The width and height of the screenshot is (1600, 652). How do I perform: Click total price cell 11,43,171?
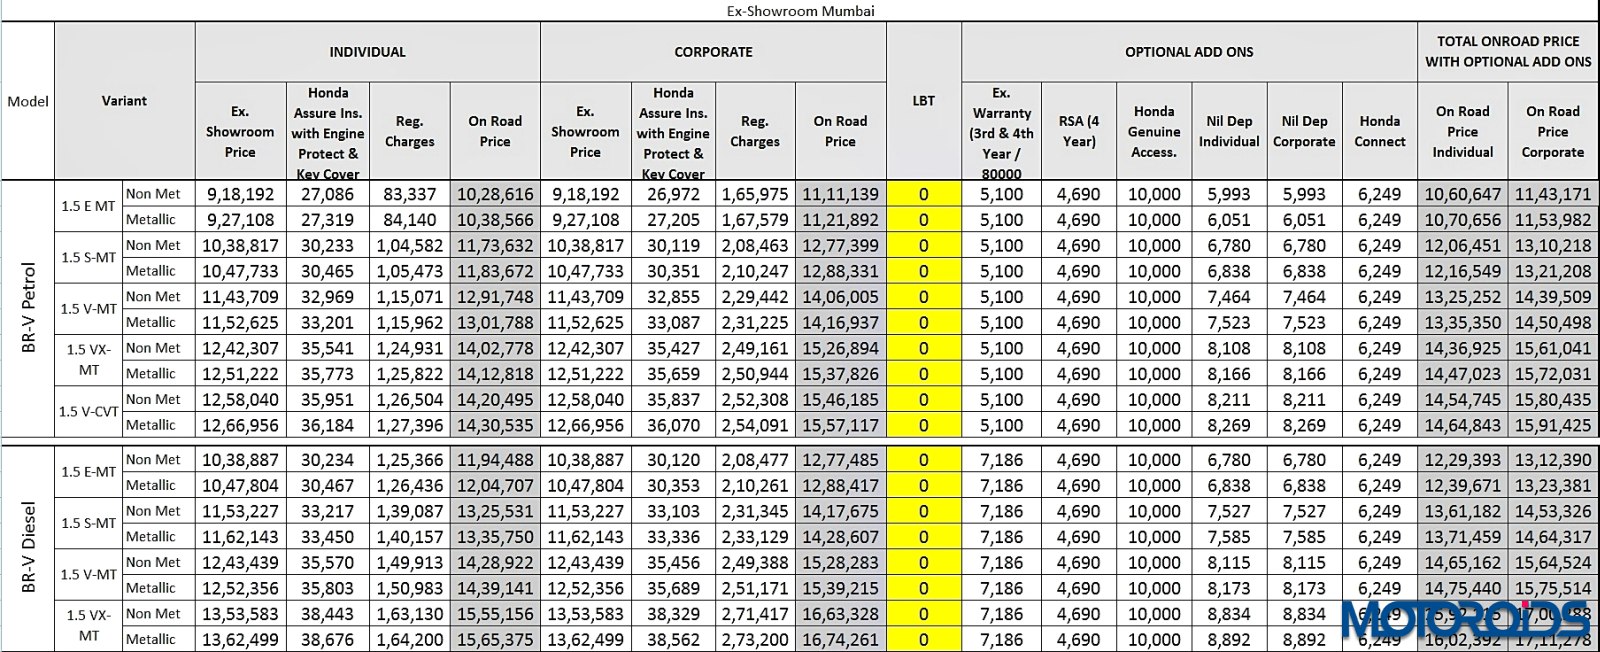click(x=1553, y=194)
